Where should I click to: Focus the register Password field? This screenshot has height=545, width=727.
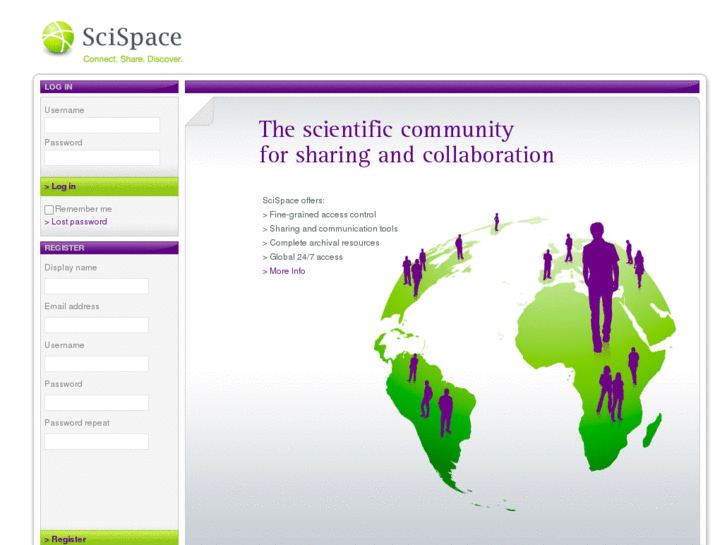96,403
